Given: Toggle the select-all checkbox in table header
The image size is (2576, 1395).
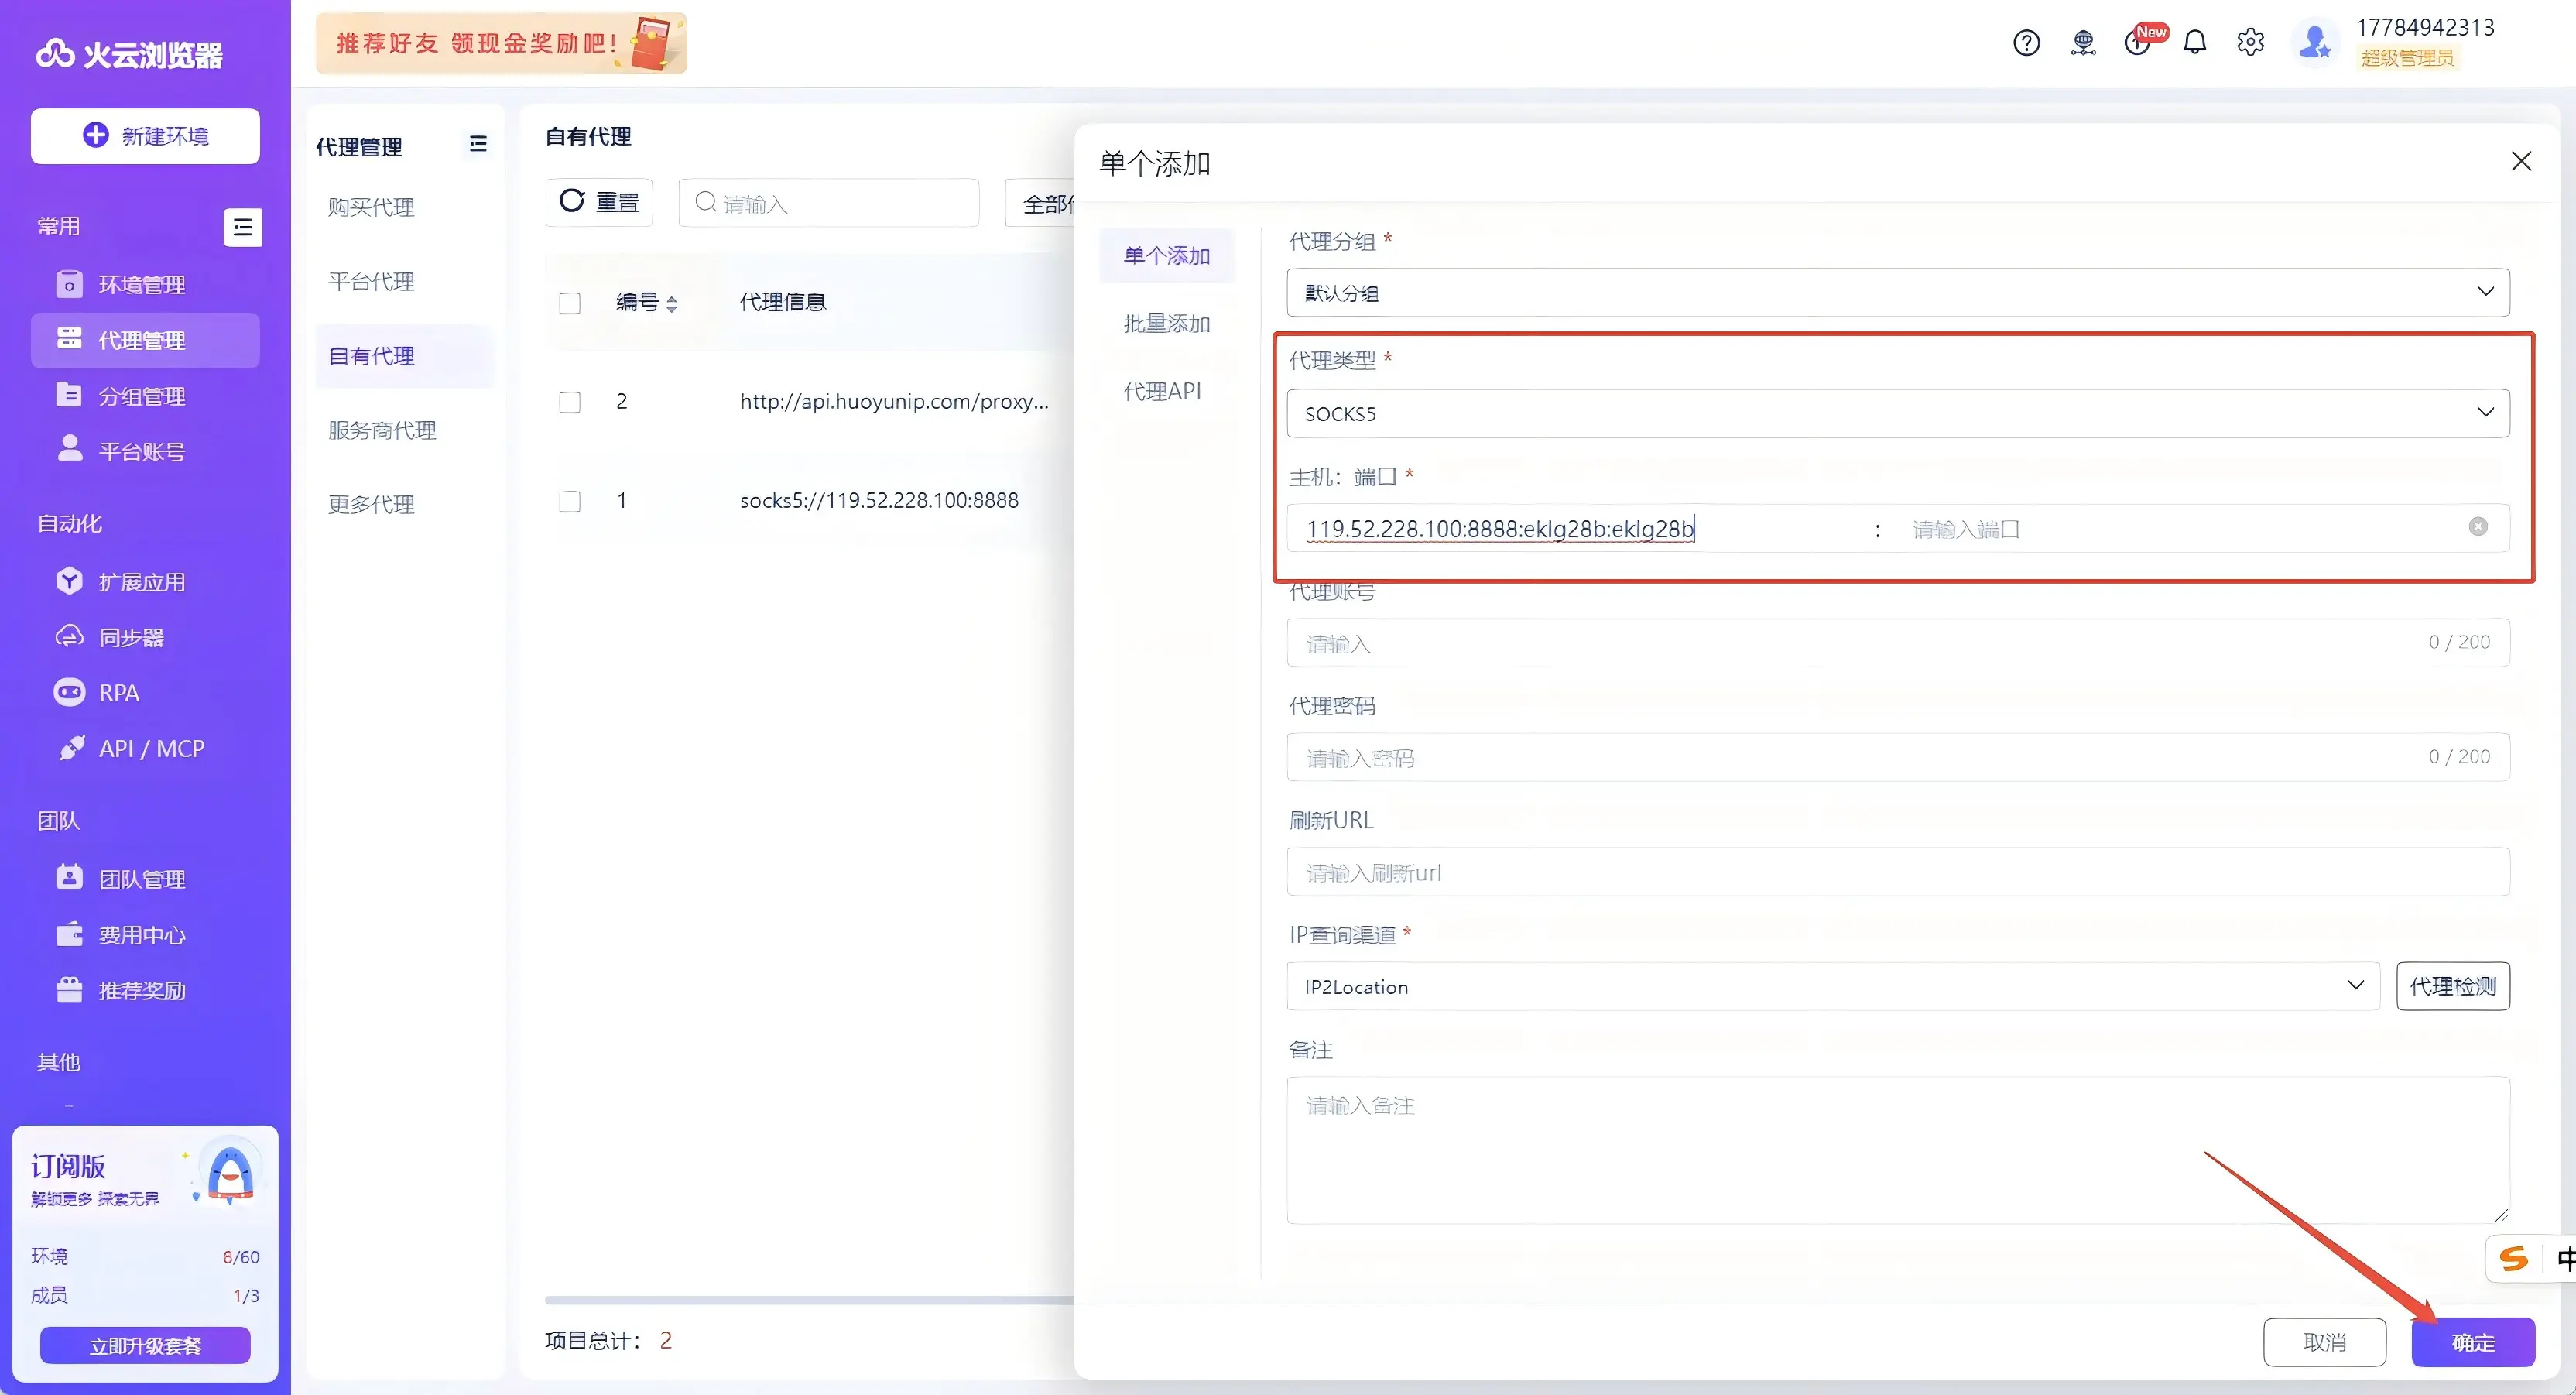Looking at the screenshot, I should pyautogui.click(x=570, y=303).
